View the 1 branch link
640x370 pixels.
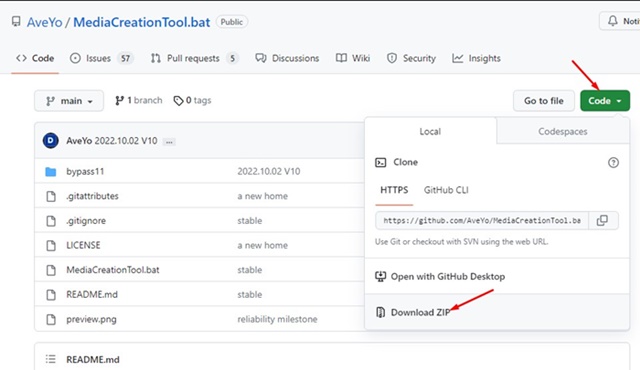click(138, 100)
